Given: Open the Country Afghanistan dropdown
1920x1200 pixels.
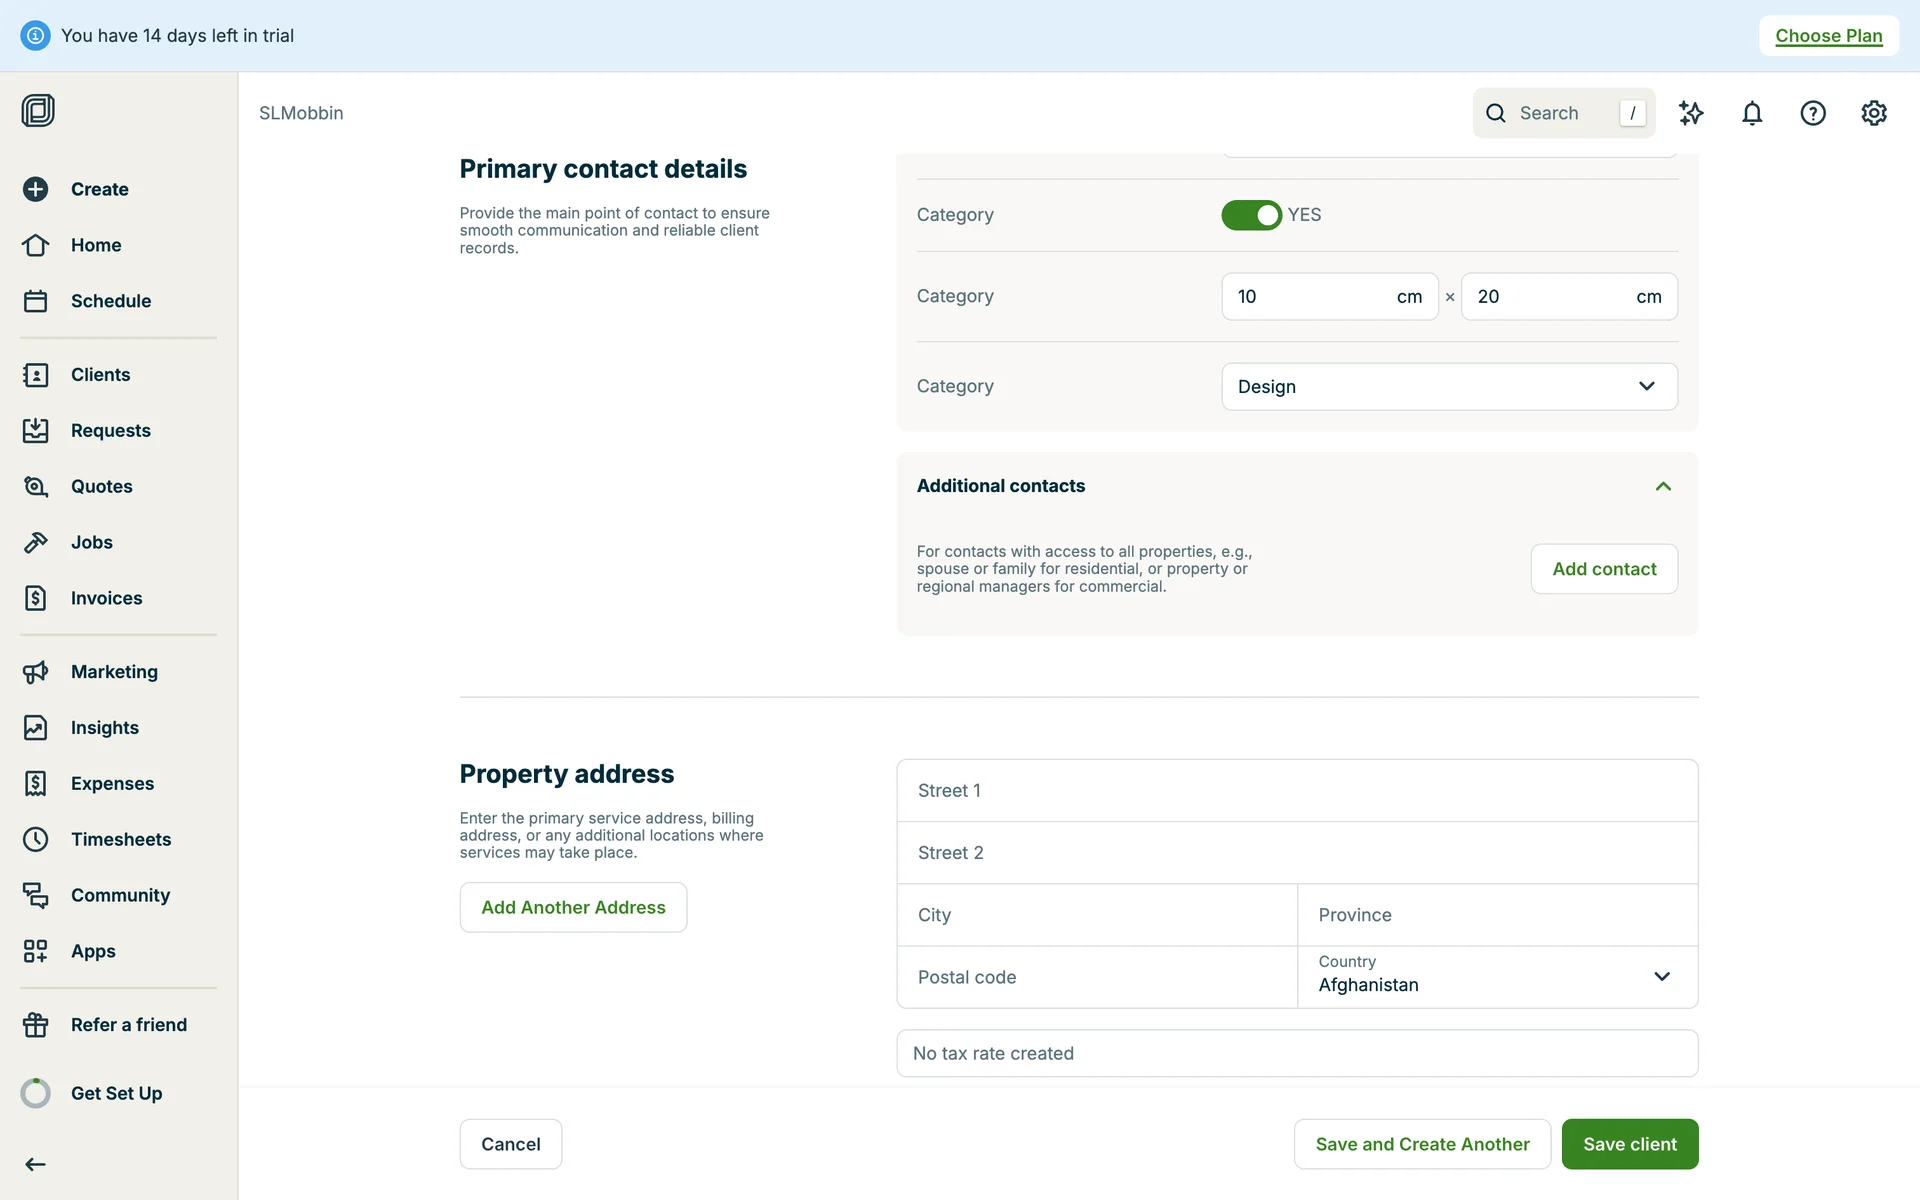Looking at the screenshot, I should [x=1496, y=977].
